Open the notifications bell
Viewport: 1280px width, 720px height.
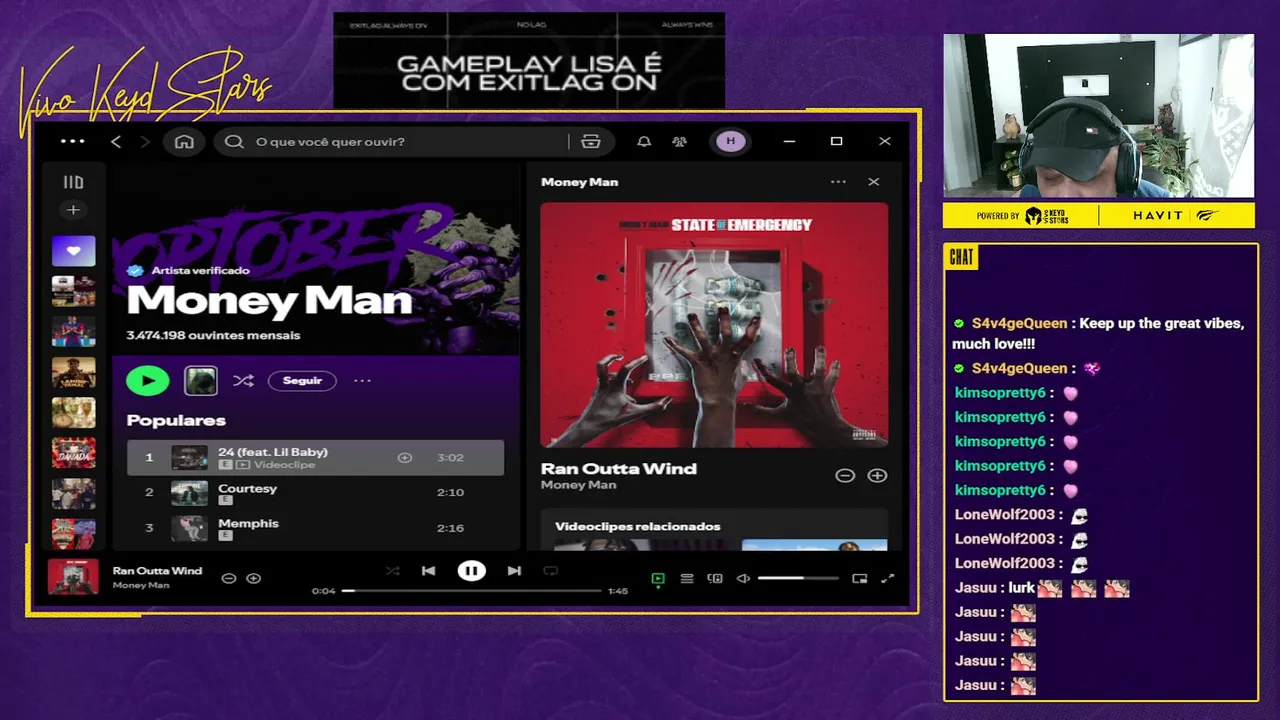point(644,142)
